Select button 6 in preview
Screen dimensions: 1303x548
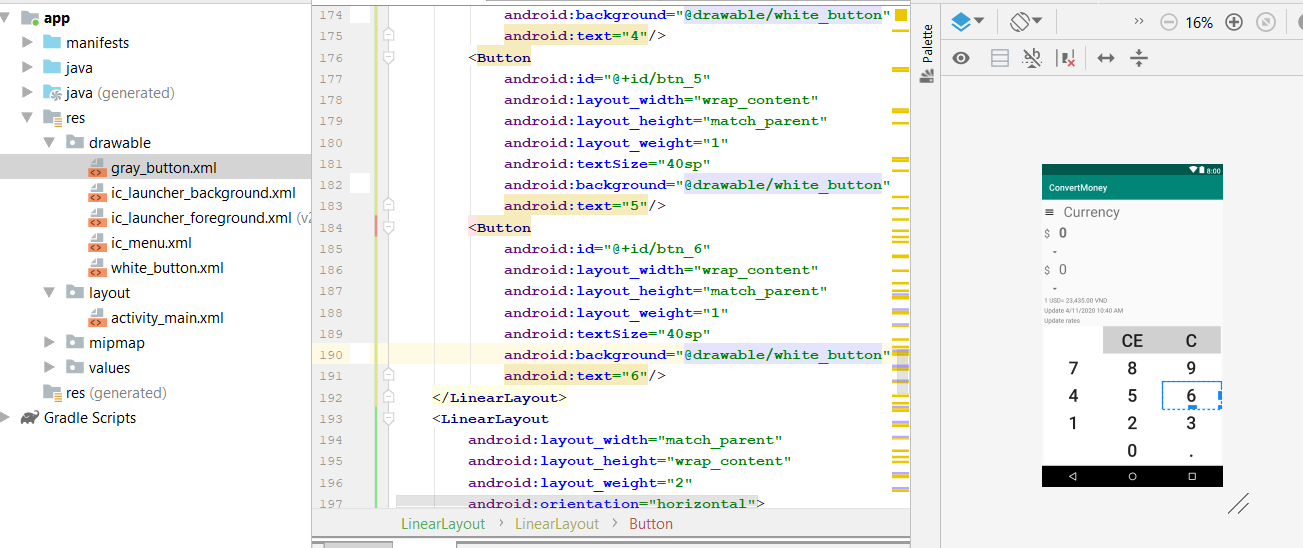coord(1191,396)
